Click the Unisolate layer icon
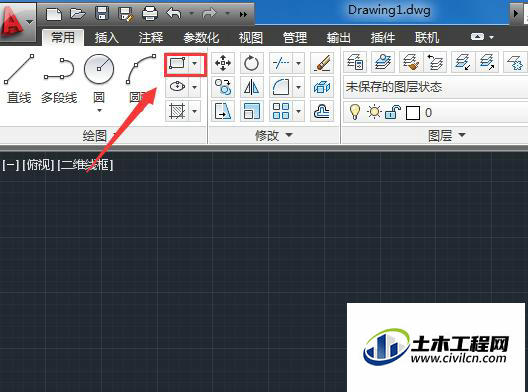Viewport: 528px width, 392px height. point(488,62)
